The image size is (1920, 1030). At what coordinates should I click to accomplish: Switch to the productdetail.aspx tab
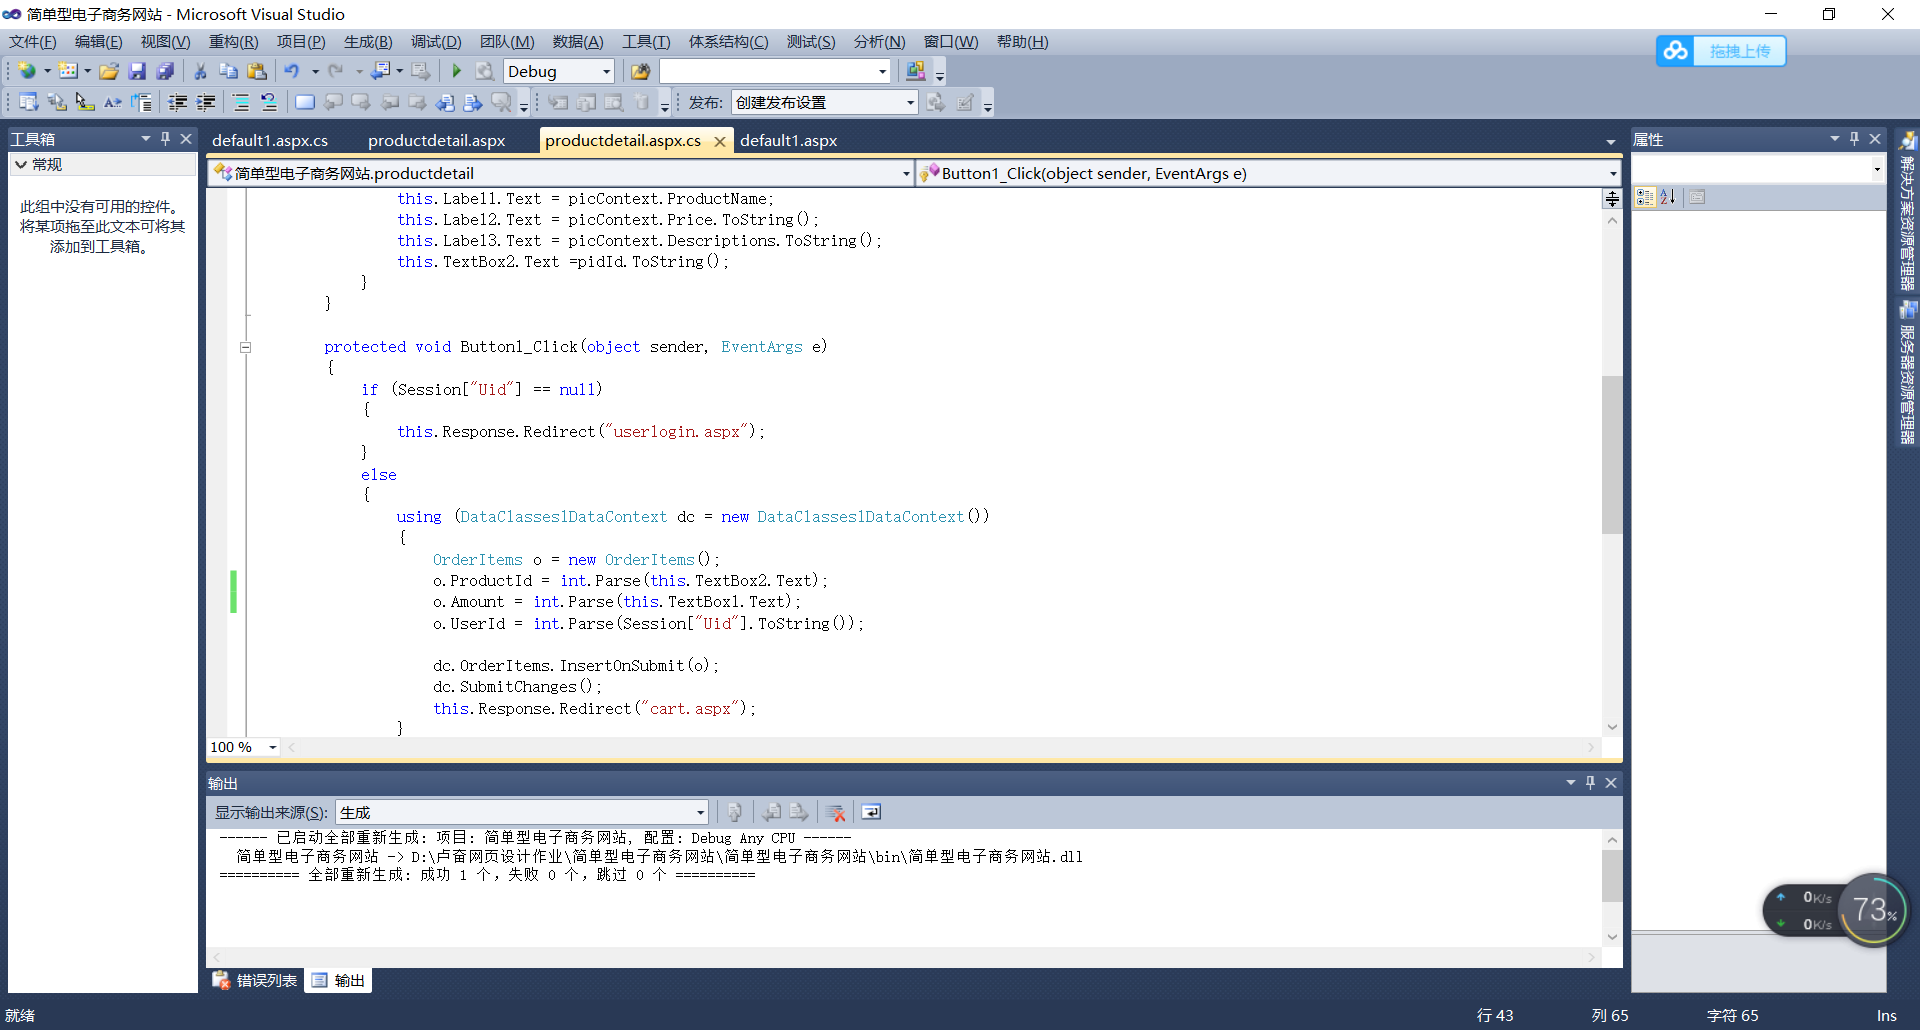coord(436,141)
